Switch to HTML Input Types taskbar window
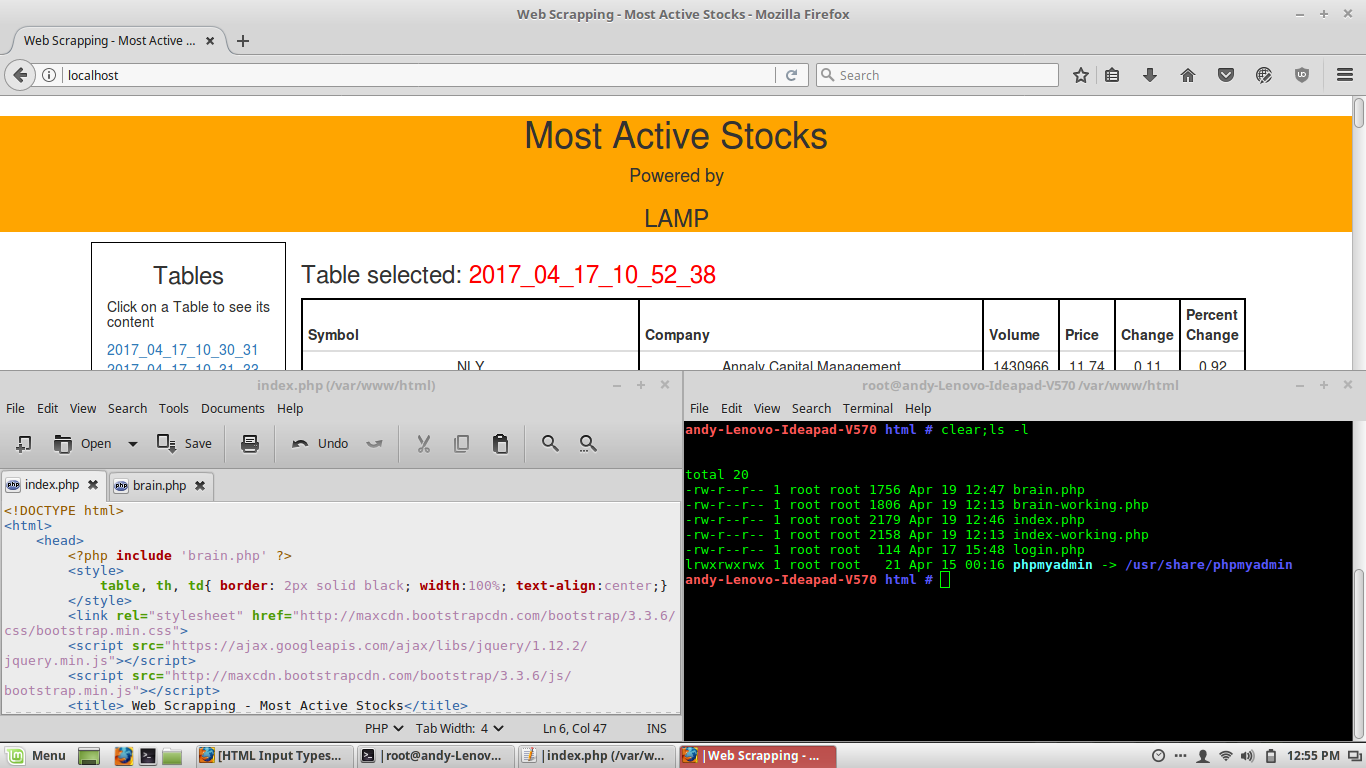This screenshot has height=768, width=1366. [x=273, y=756]
